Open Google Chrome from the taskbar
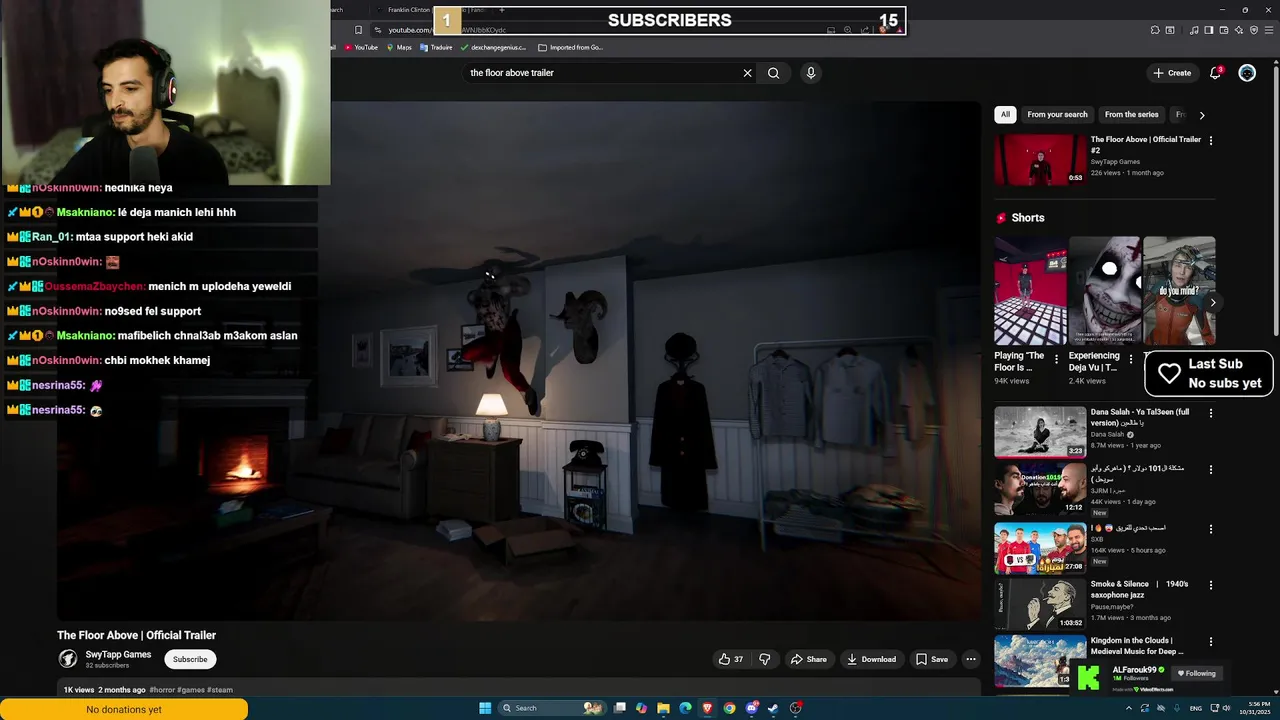Screen dimensions: 1280x720 [729, 708]
